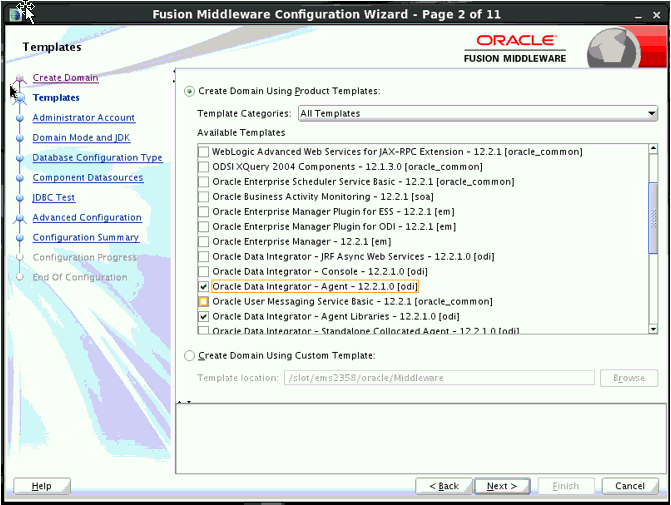Click templates list scroll down arrow
671x505 pixels.
click(x=653, y=329)
